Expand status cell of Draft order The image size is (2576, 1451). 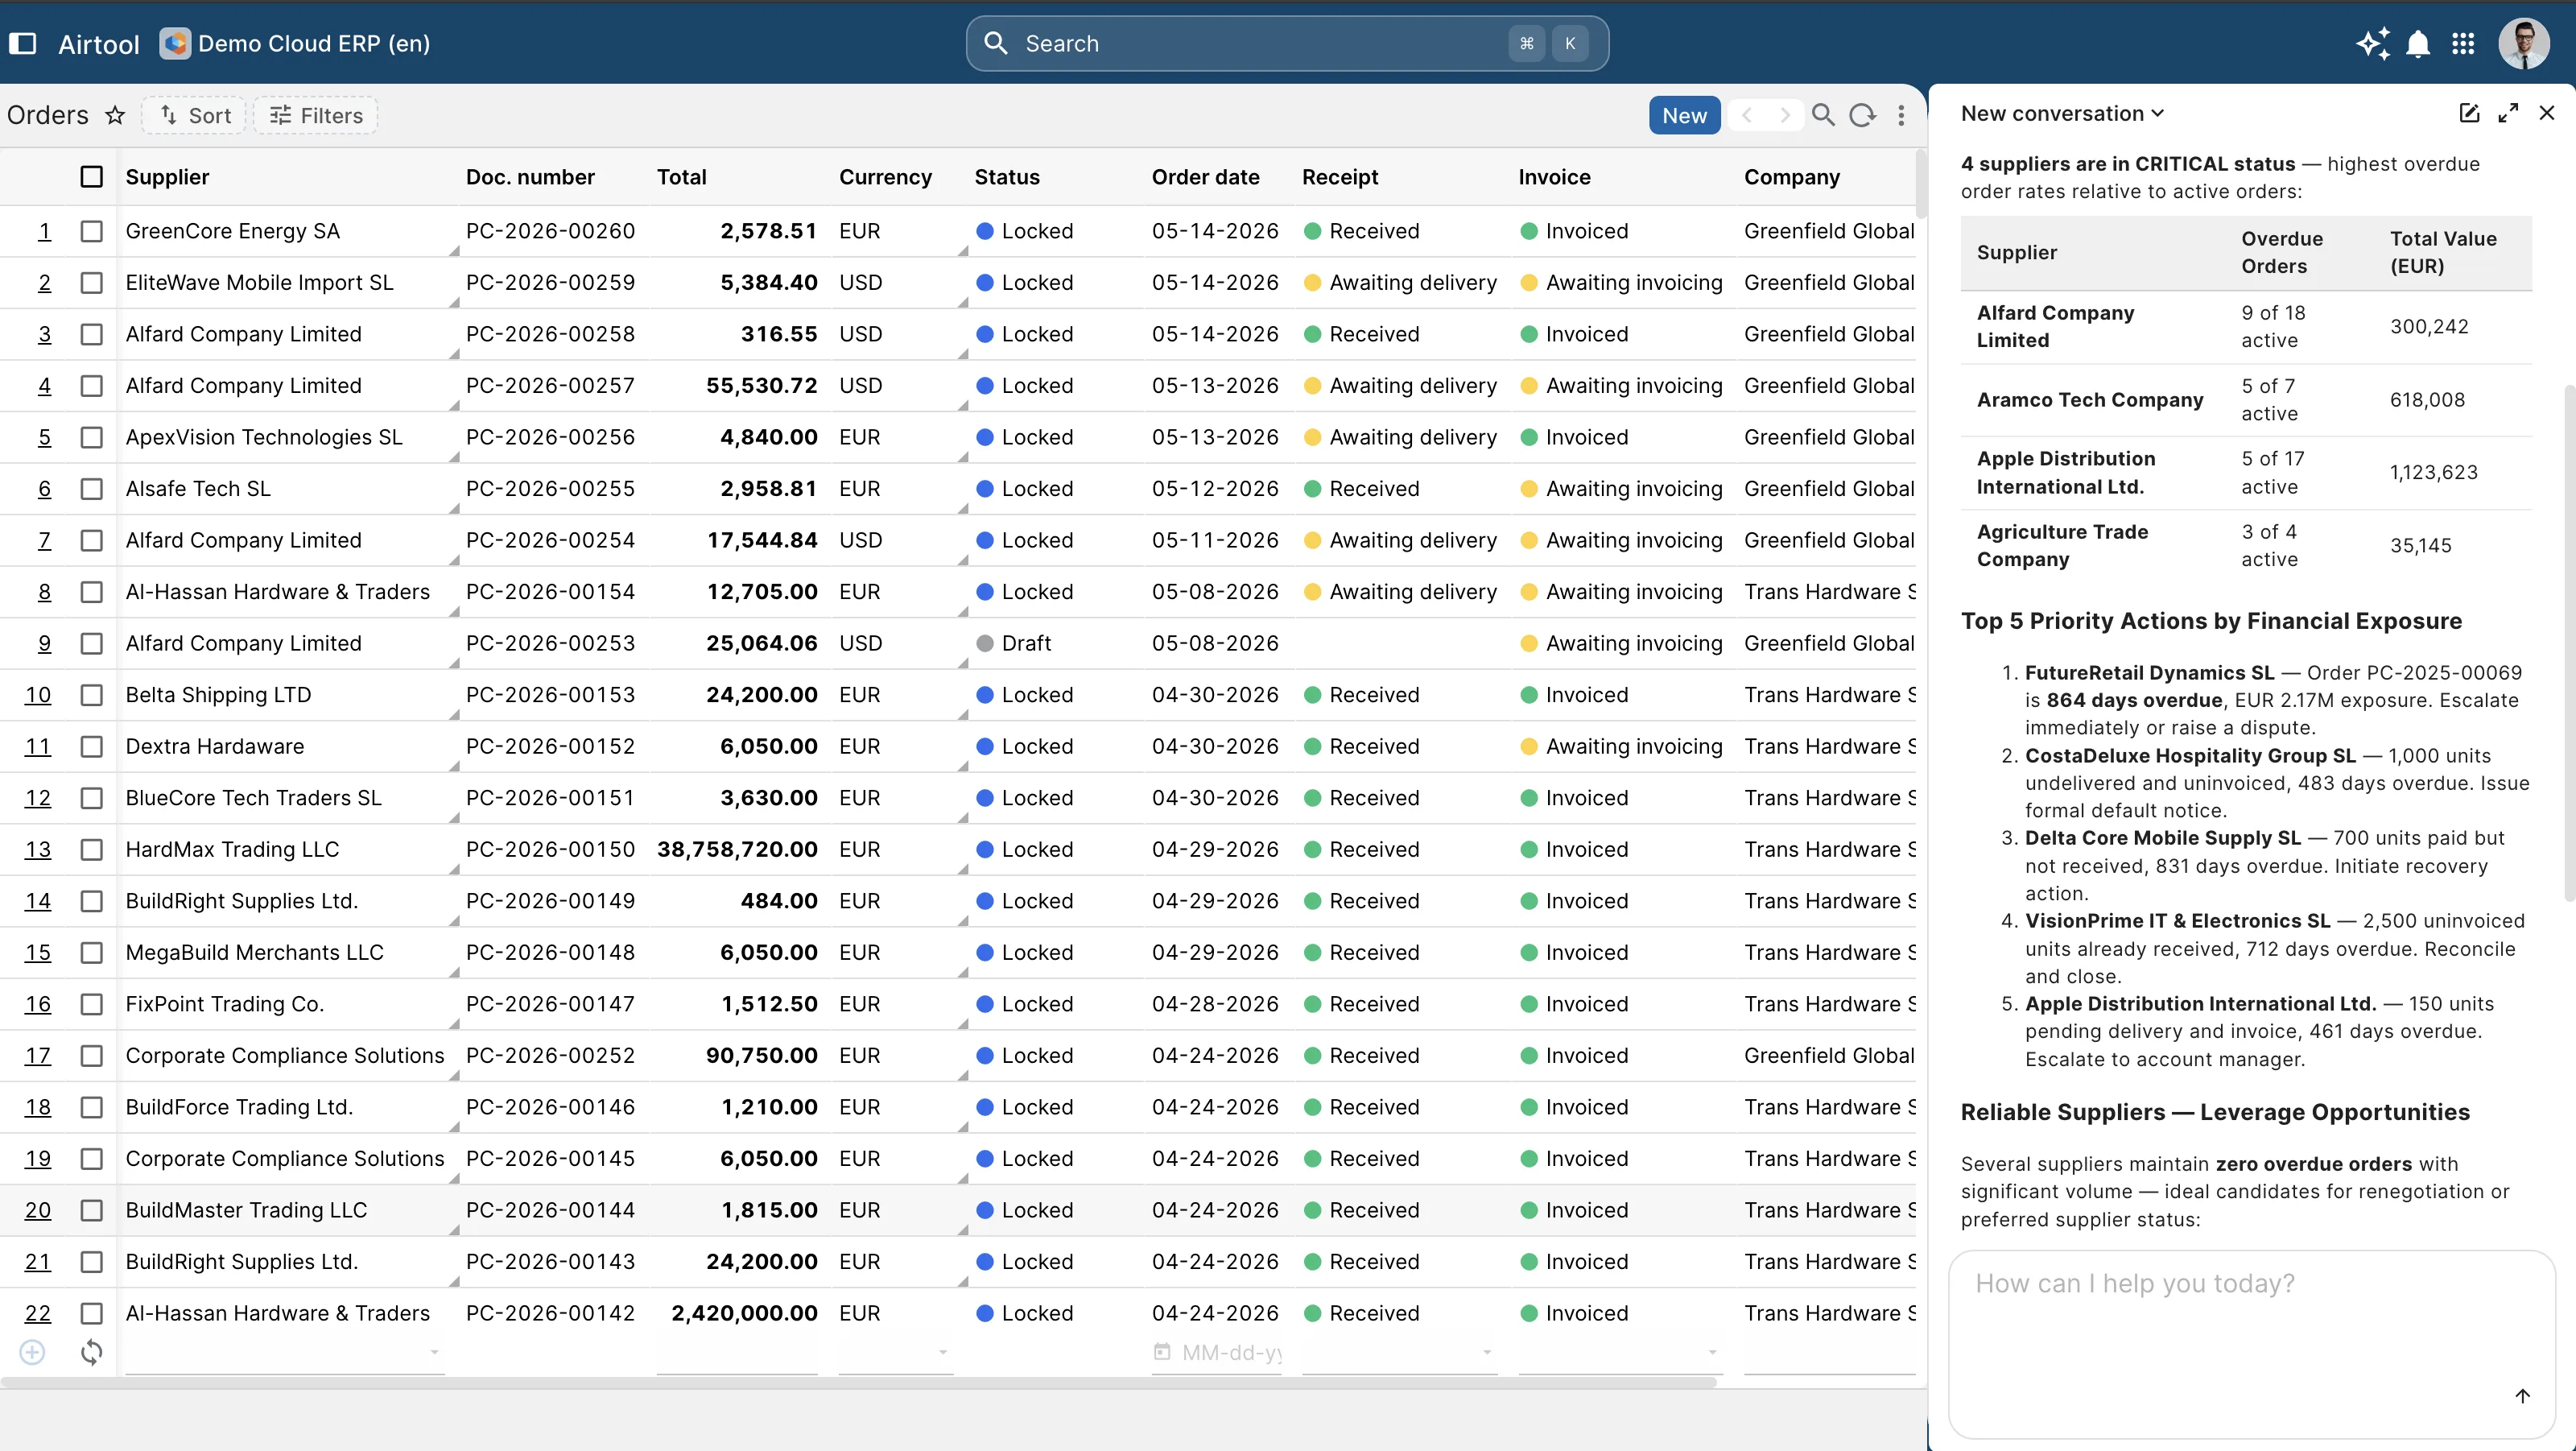(x=963, y=663)
